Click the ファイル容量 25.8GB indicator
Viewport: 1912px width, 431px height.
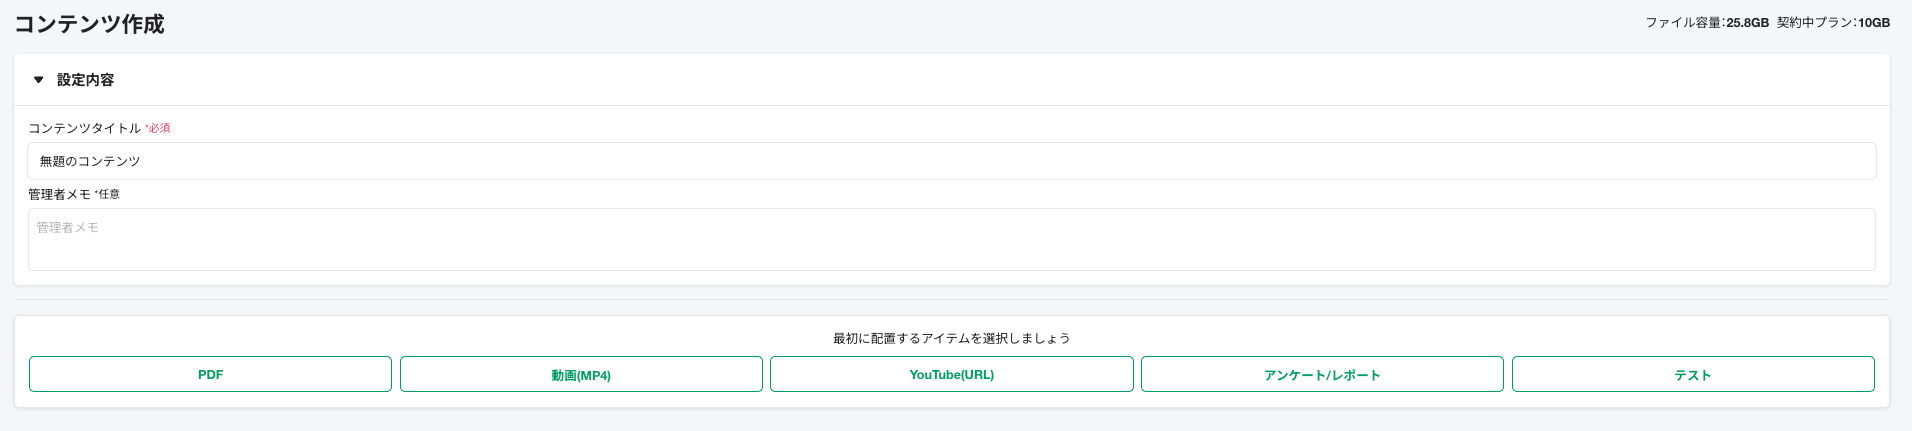[1706, 23]
